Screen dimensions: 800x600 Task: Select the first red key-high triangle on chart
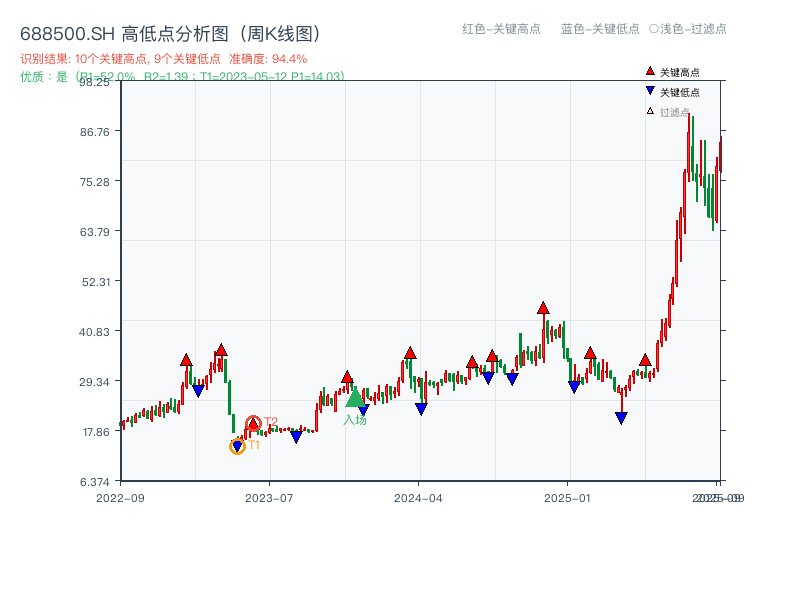point(186,360)
